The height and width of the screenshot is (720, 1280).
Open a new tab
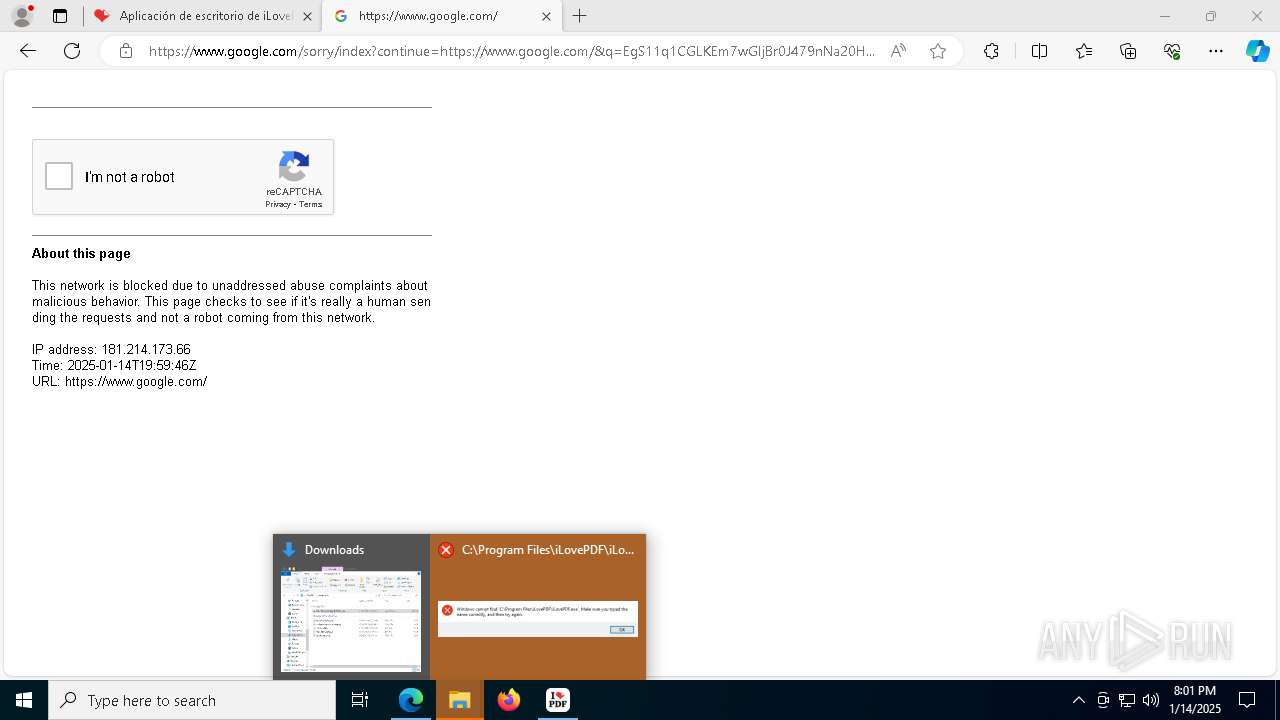tap(580, 16)
